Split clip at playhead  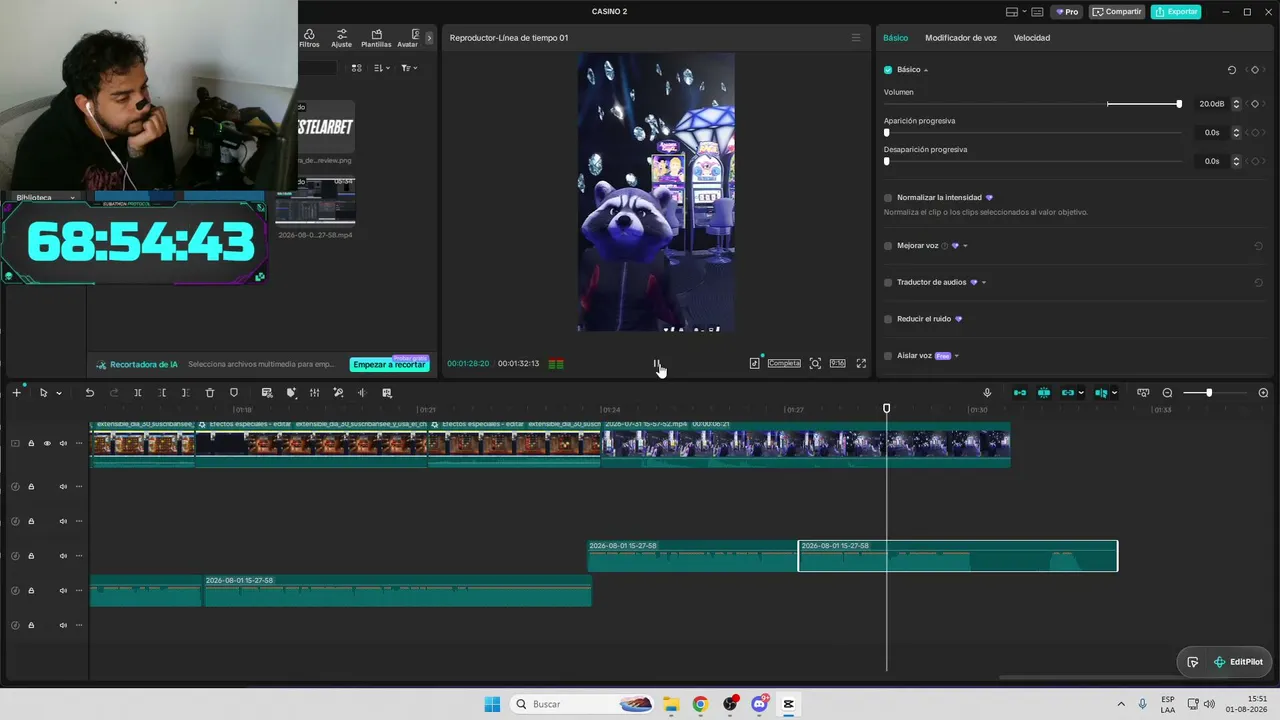click(138, 393)
